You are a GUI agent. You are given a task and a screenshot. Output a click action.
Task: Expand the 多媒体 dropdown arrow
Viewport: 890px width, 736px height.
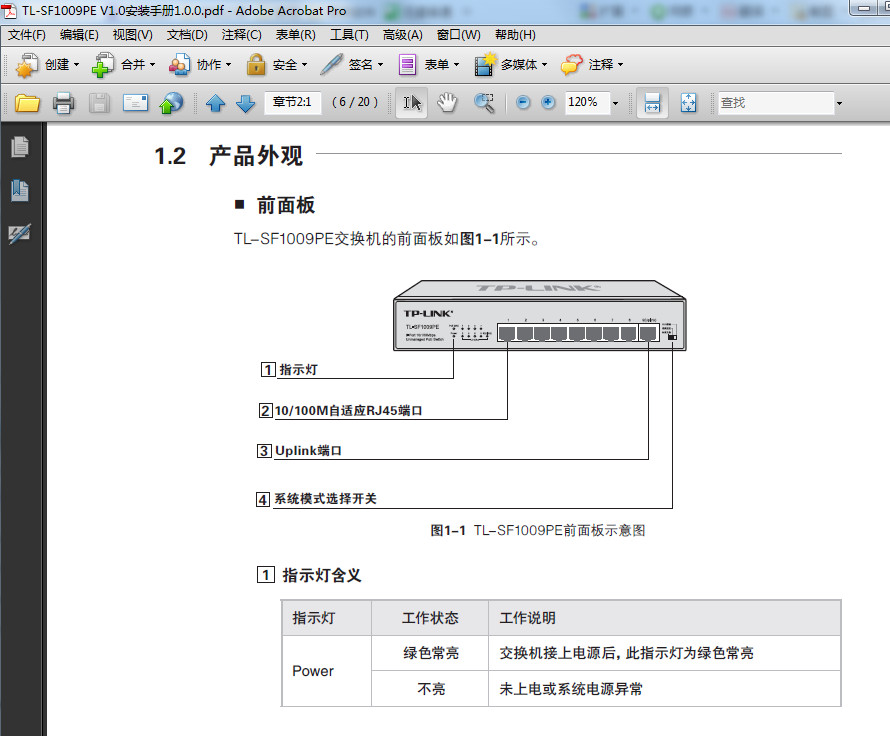[544, 65]
